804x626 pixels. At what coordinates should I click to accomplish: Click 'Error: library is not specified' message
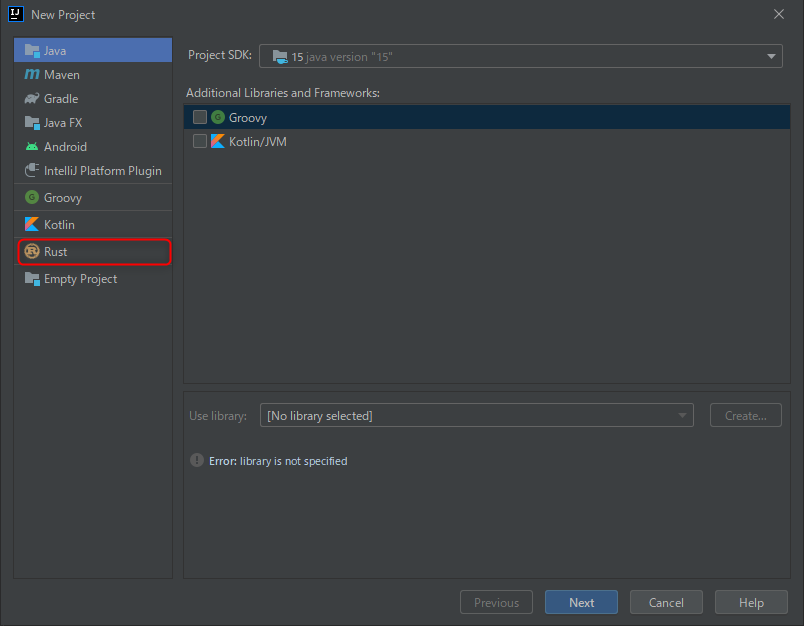click(x=278, y=461)
